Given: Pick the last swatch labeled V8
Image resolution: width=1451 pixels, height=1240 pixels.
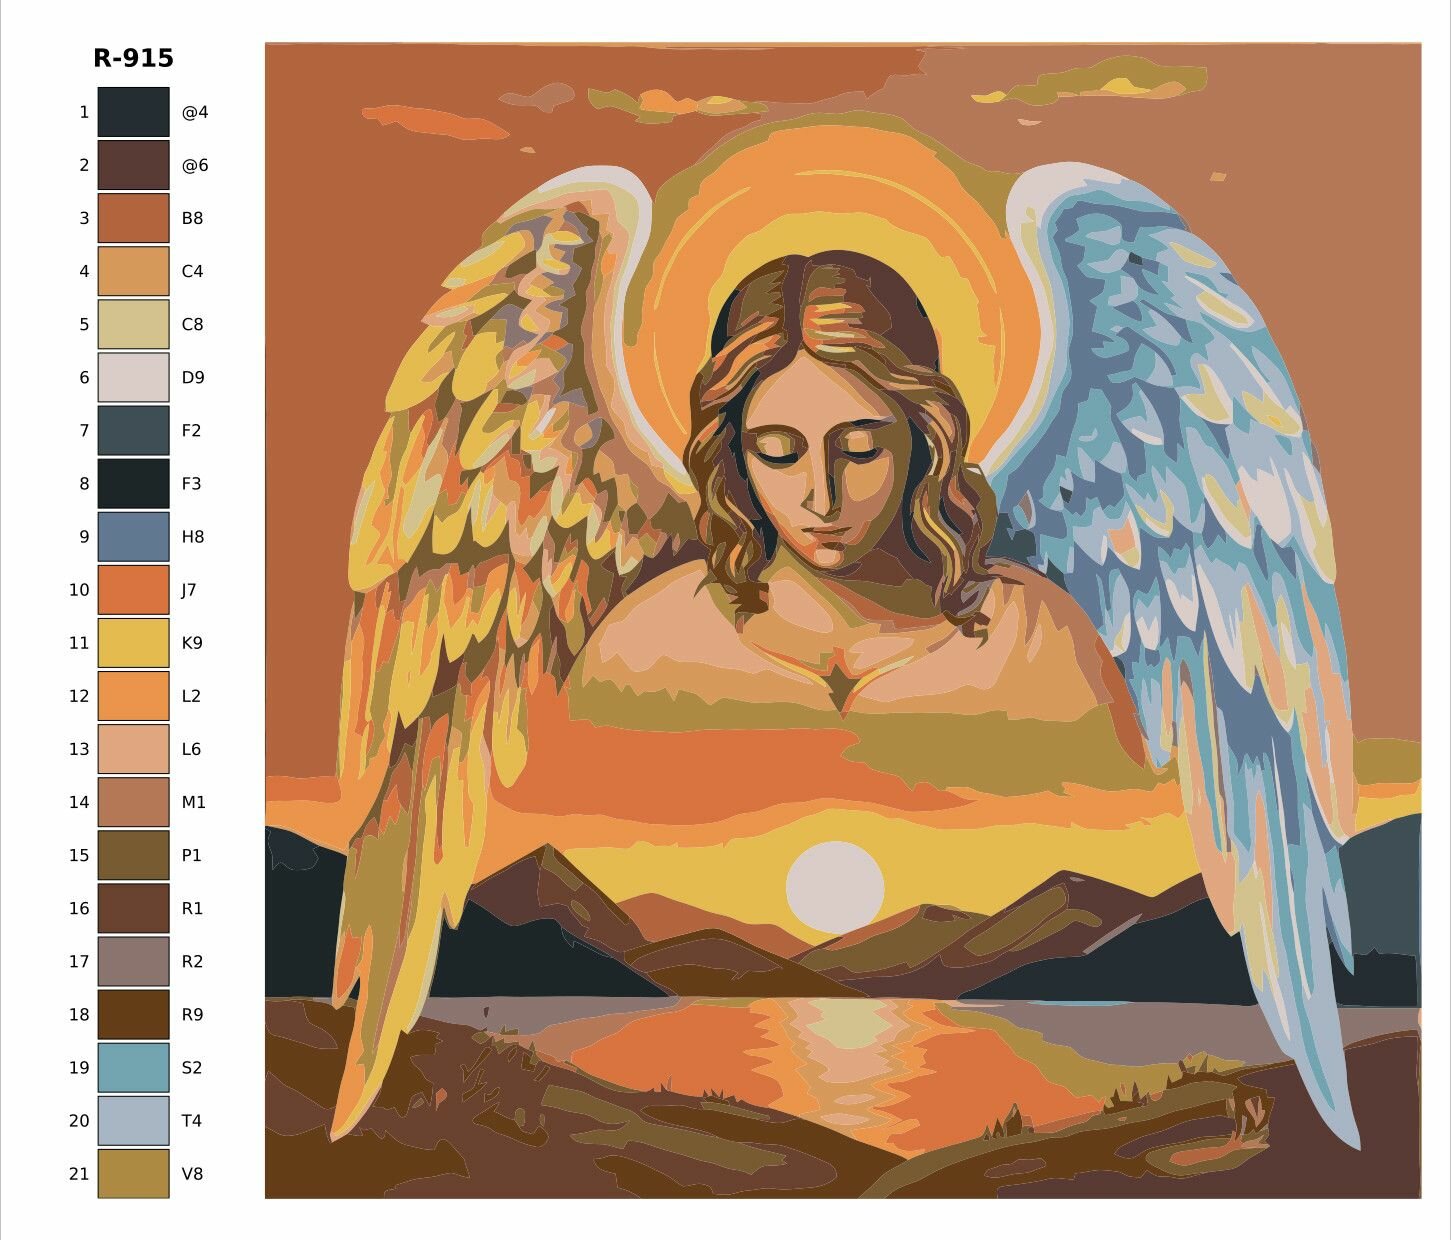Looking at the screenshot, I should coord(133,1173).
